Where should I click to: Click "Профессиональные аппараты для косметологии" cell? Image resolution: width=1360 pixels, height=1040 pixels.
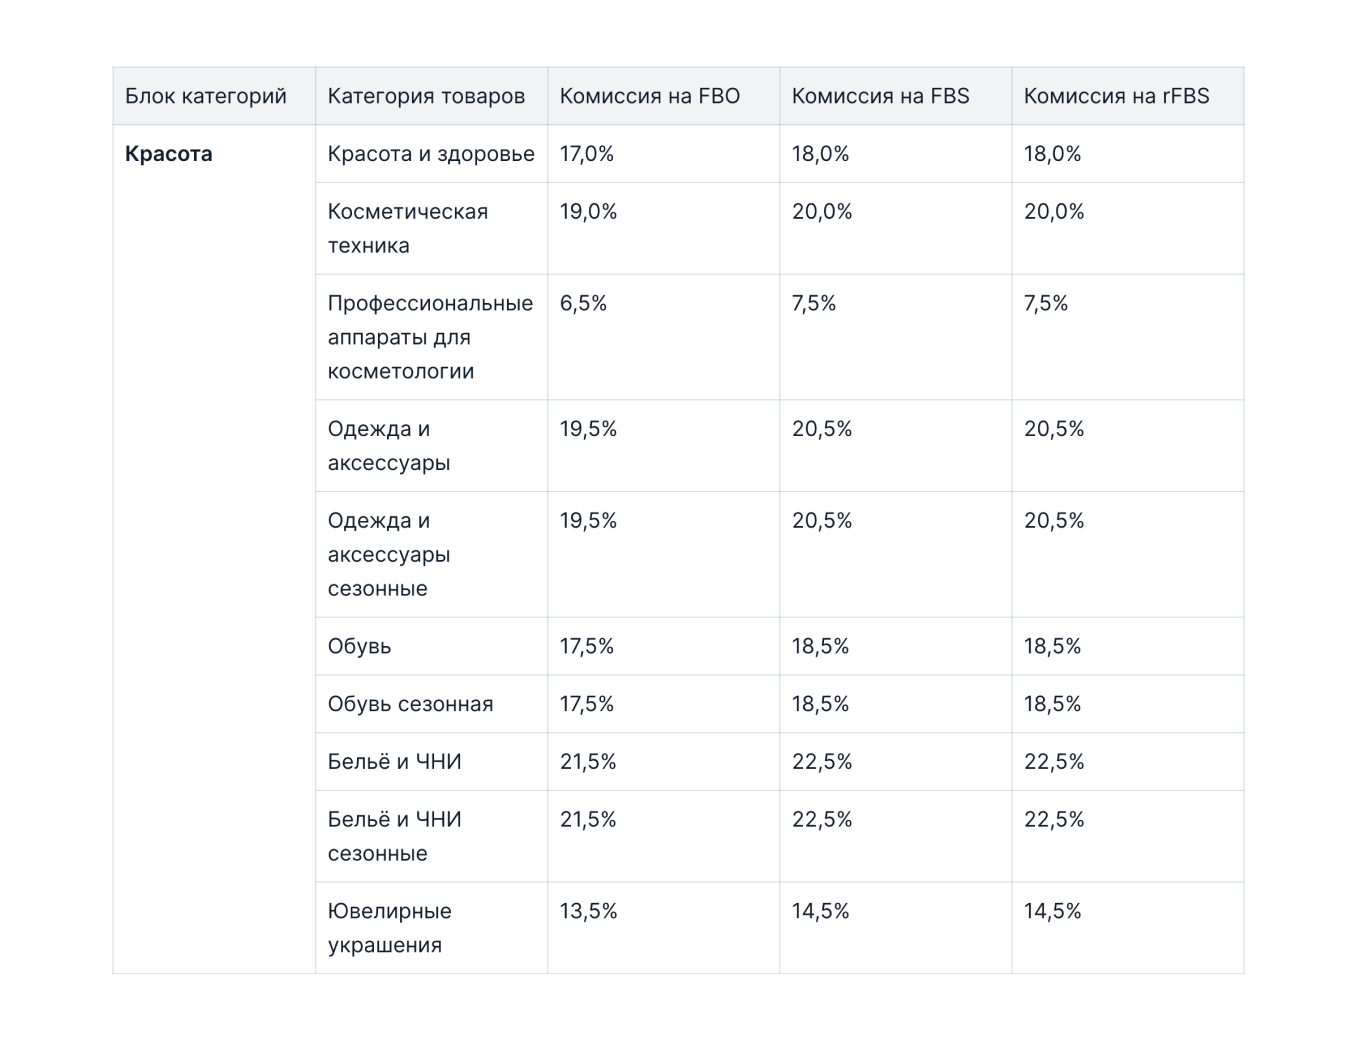(430, 337)
